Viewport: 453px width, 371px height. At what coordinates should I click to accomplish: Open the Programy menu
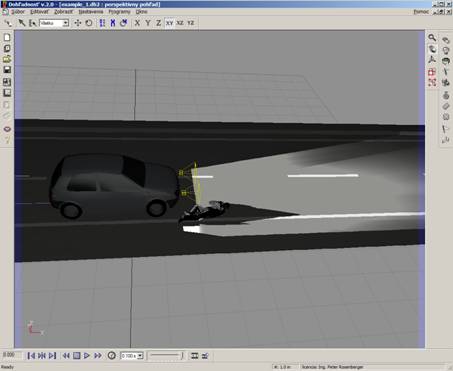(x=119, y=12)
